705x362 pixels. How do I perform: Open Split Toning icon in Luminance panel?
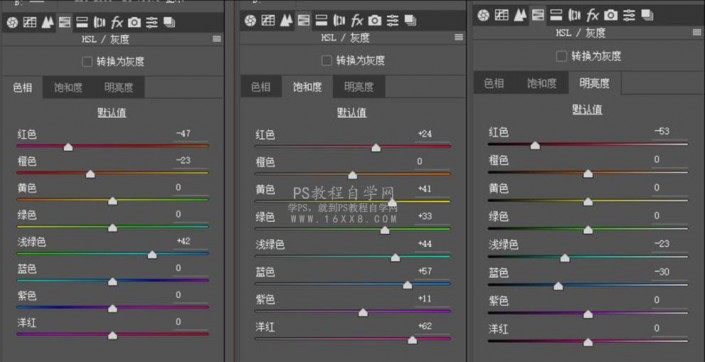point(556,15)
